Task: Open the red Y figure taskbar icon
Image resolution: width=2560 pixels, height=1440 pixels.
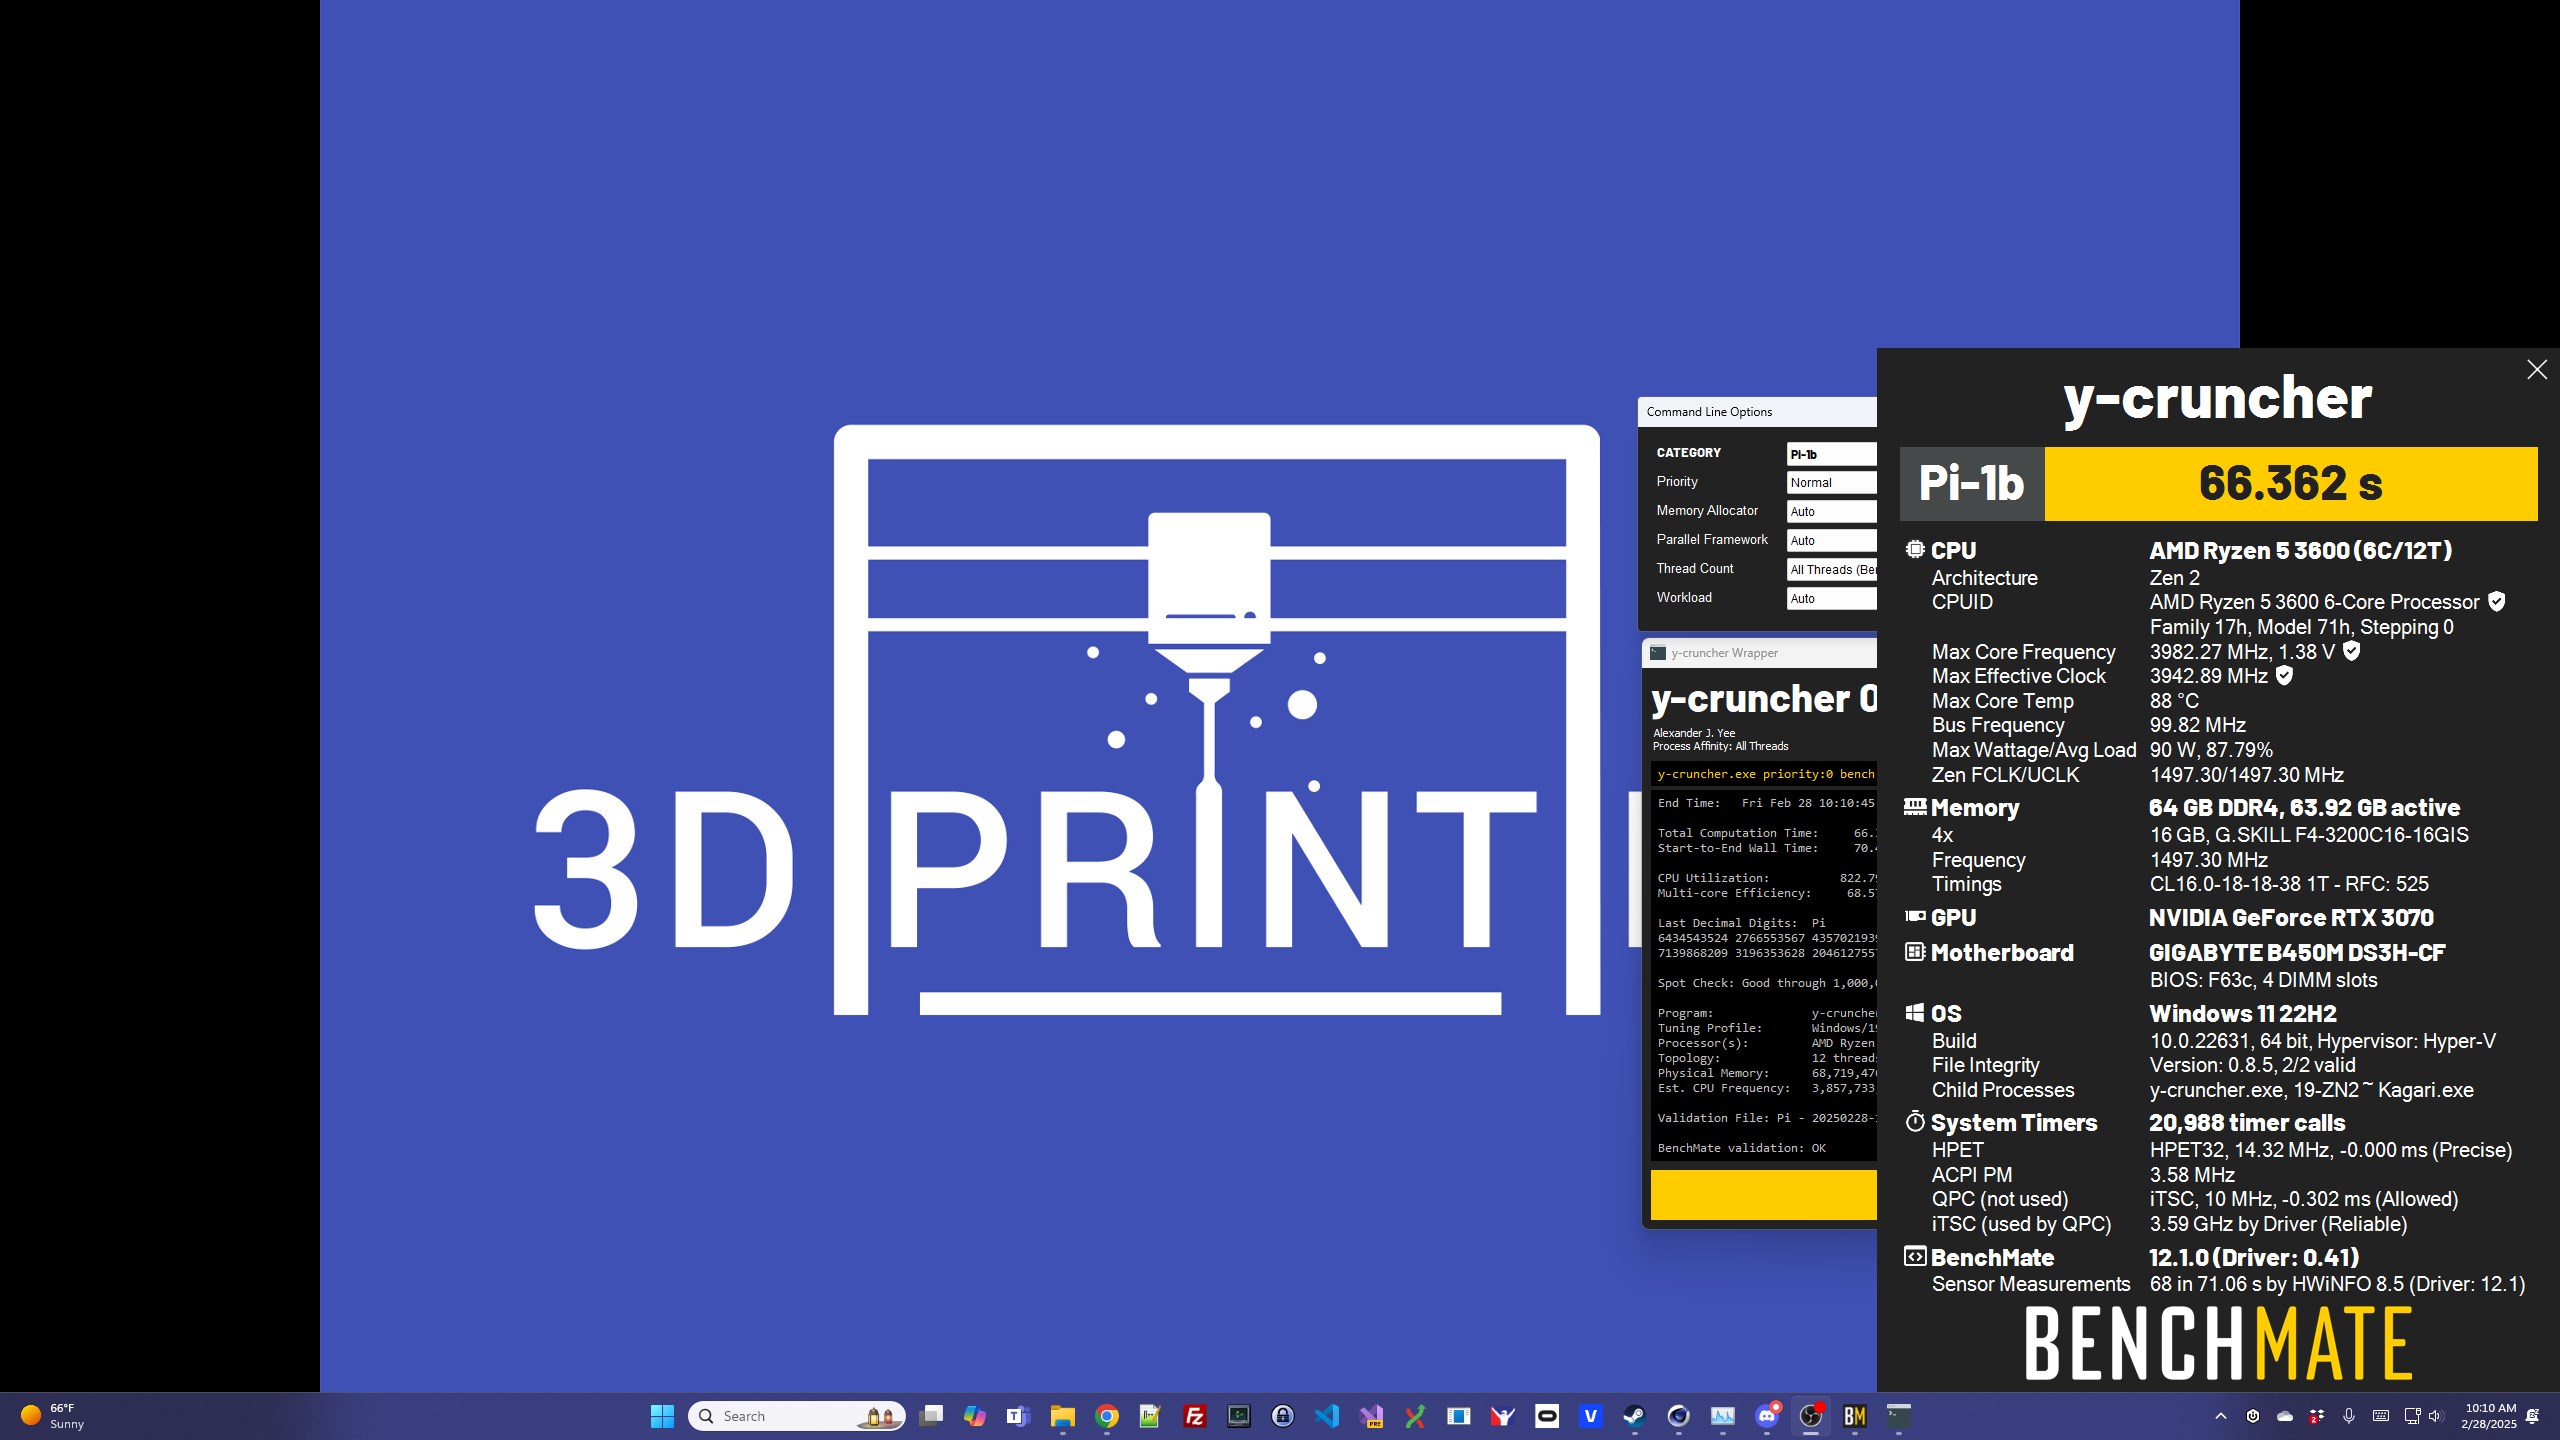Action: [x=1502, y=1416]
